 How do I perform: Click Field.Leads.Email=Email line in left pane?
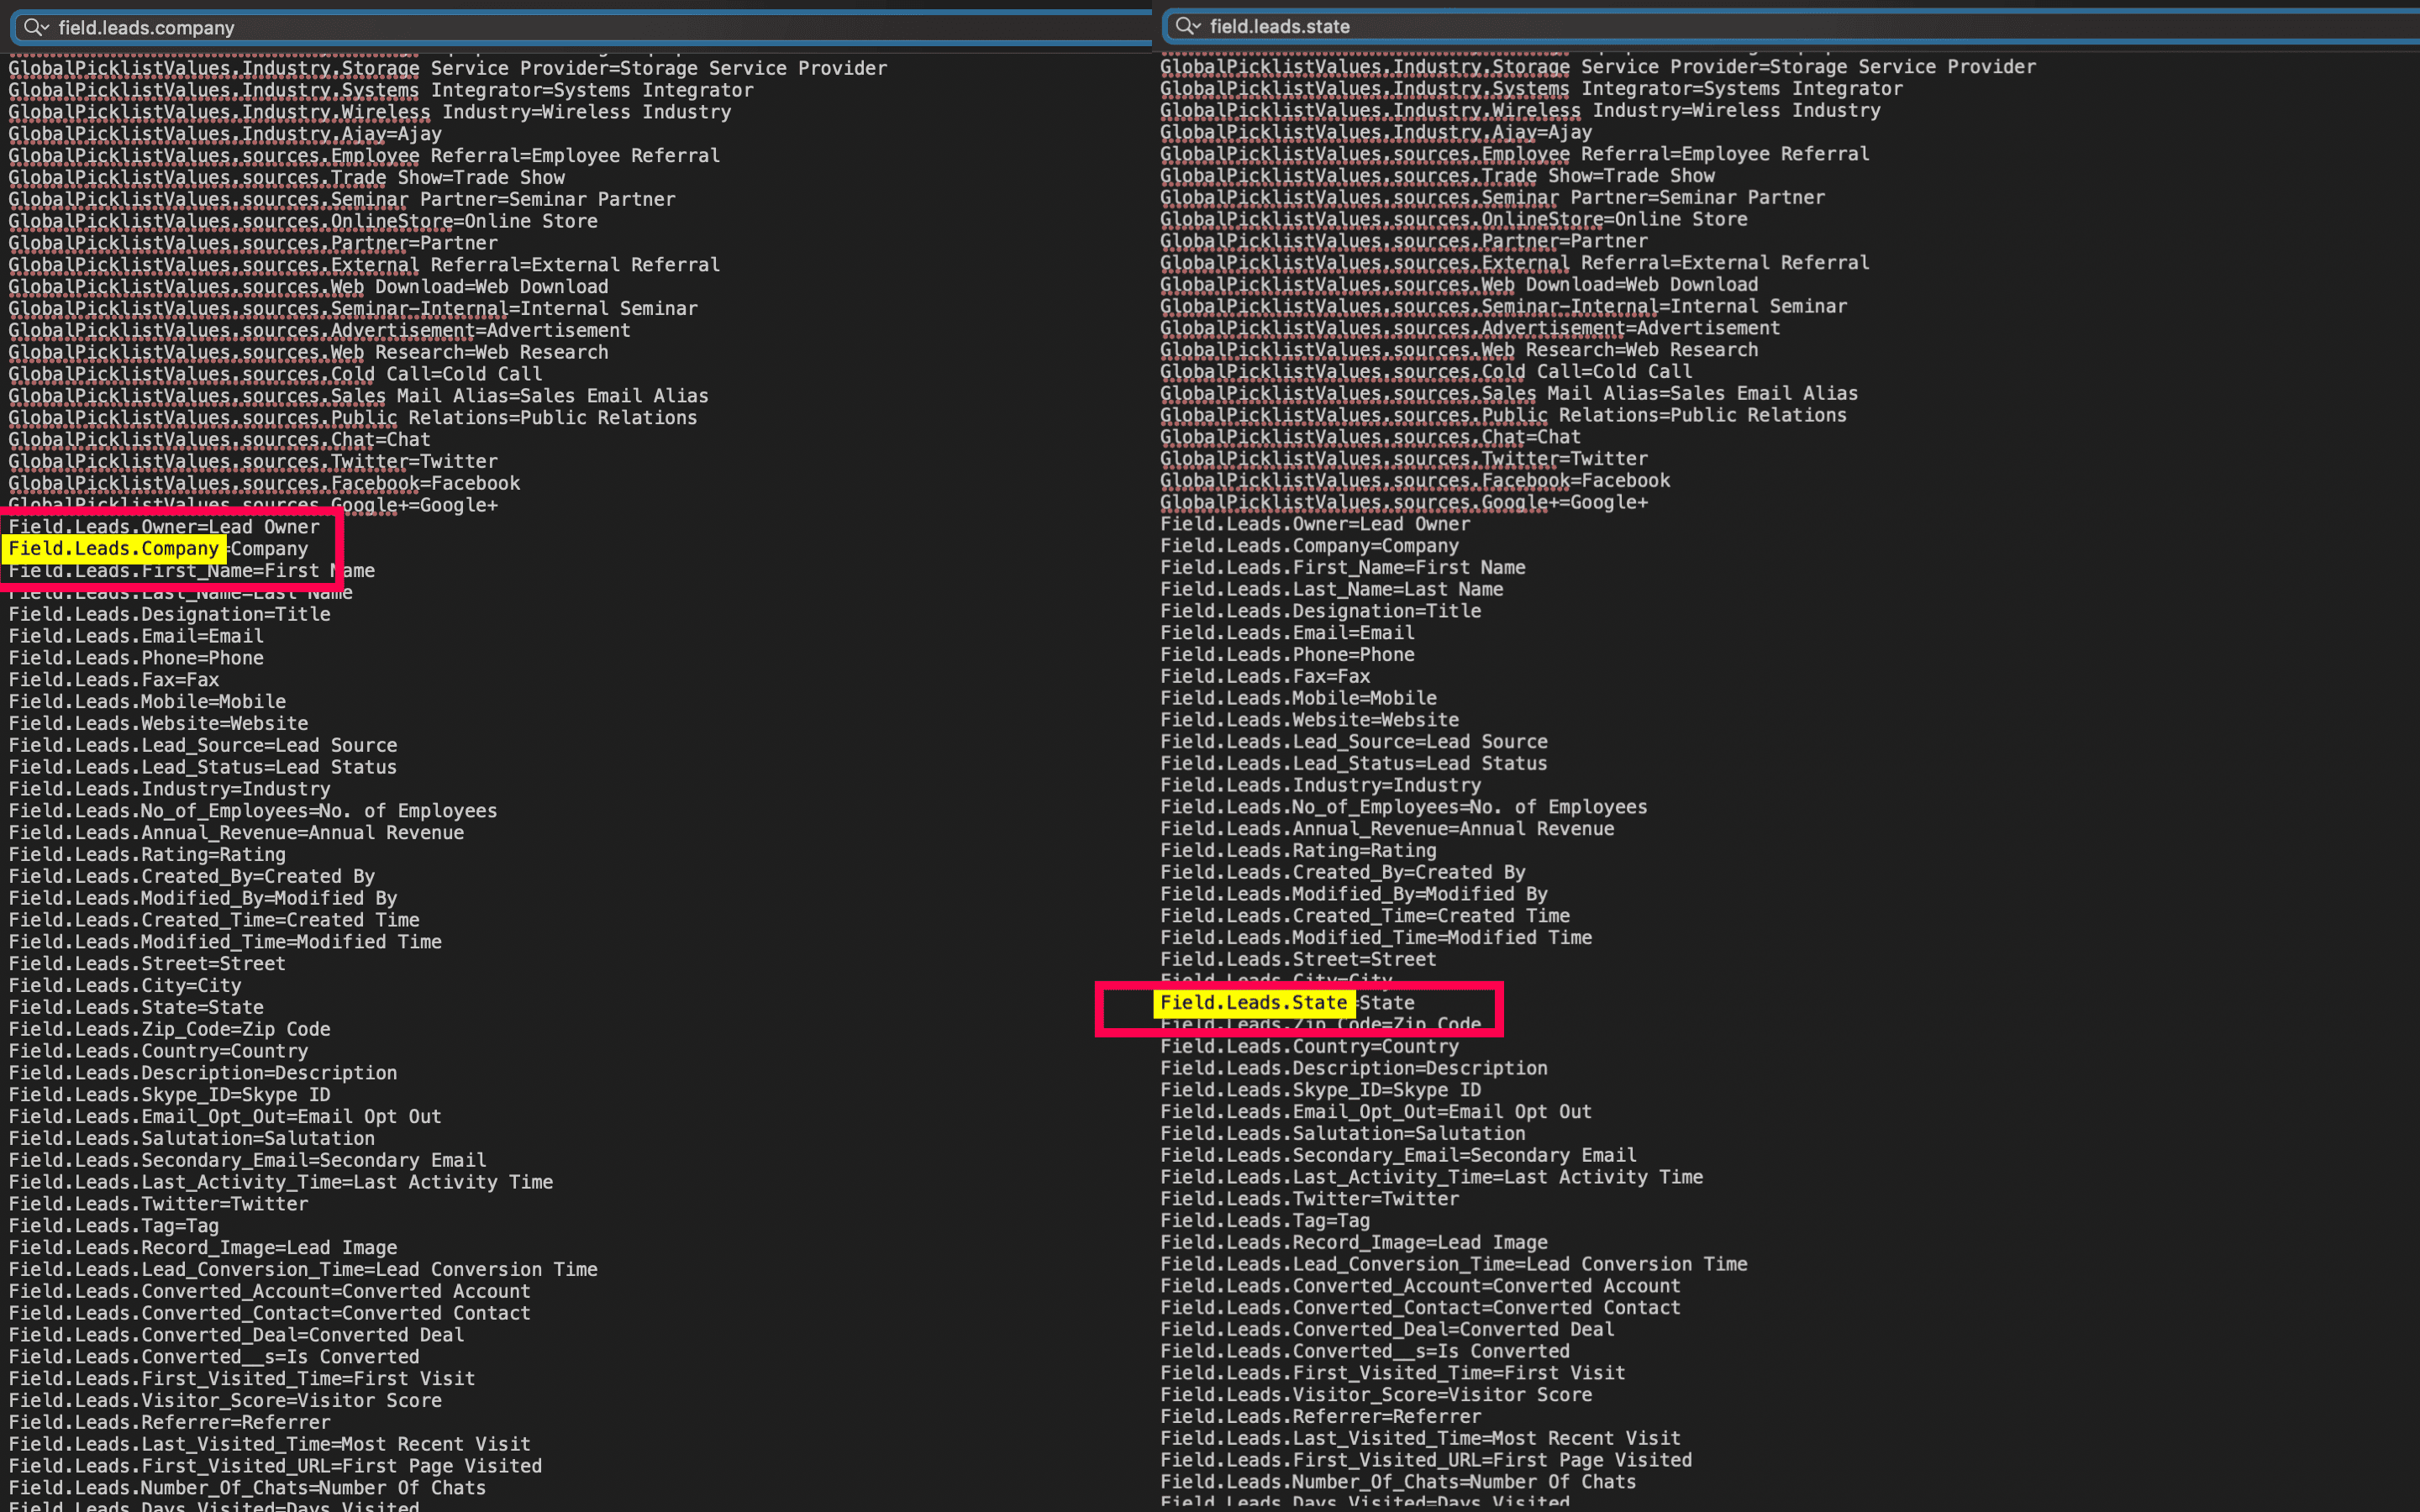[x=137, y=636]
